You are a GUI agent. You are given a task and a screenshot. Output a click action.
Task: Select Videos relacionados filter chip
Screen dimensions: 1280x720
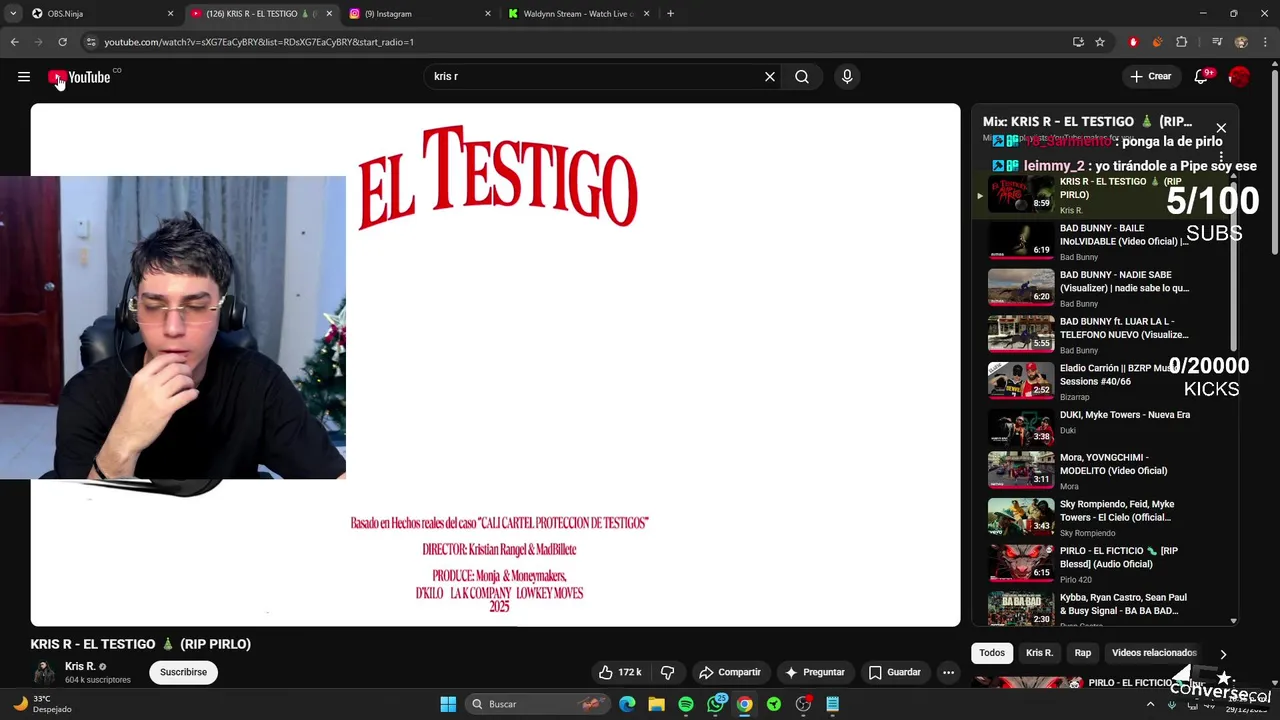pyautogui.click(x=1154, y=653)
